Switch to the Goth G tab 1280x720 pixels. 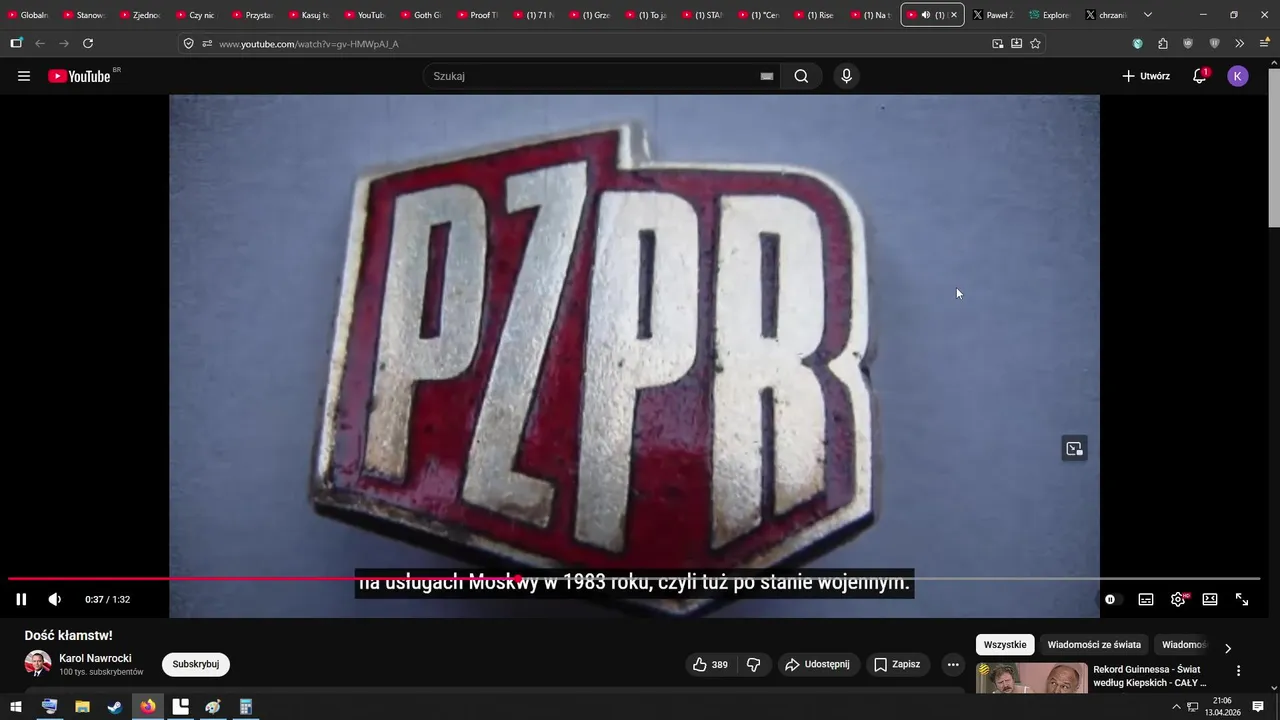(421, 15)
